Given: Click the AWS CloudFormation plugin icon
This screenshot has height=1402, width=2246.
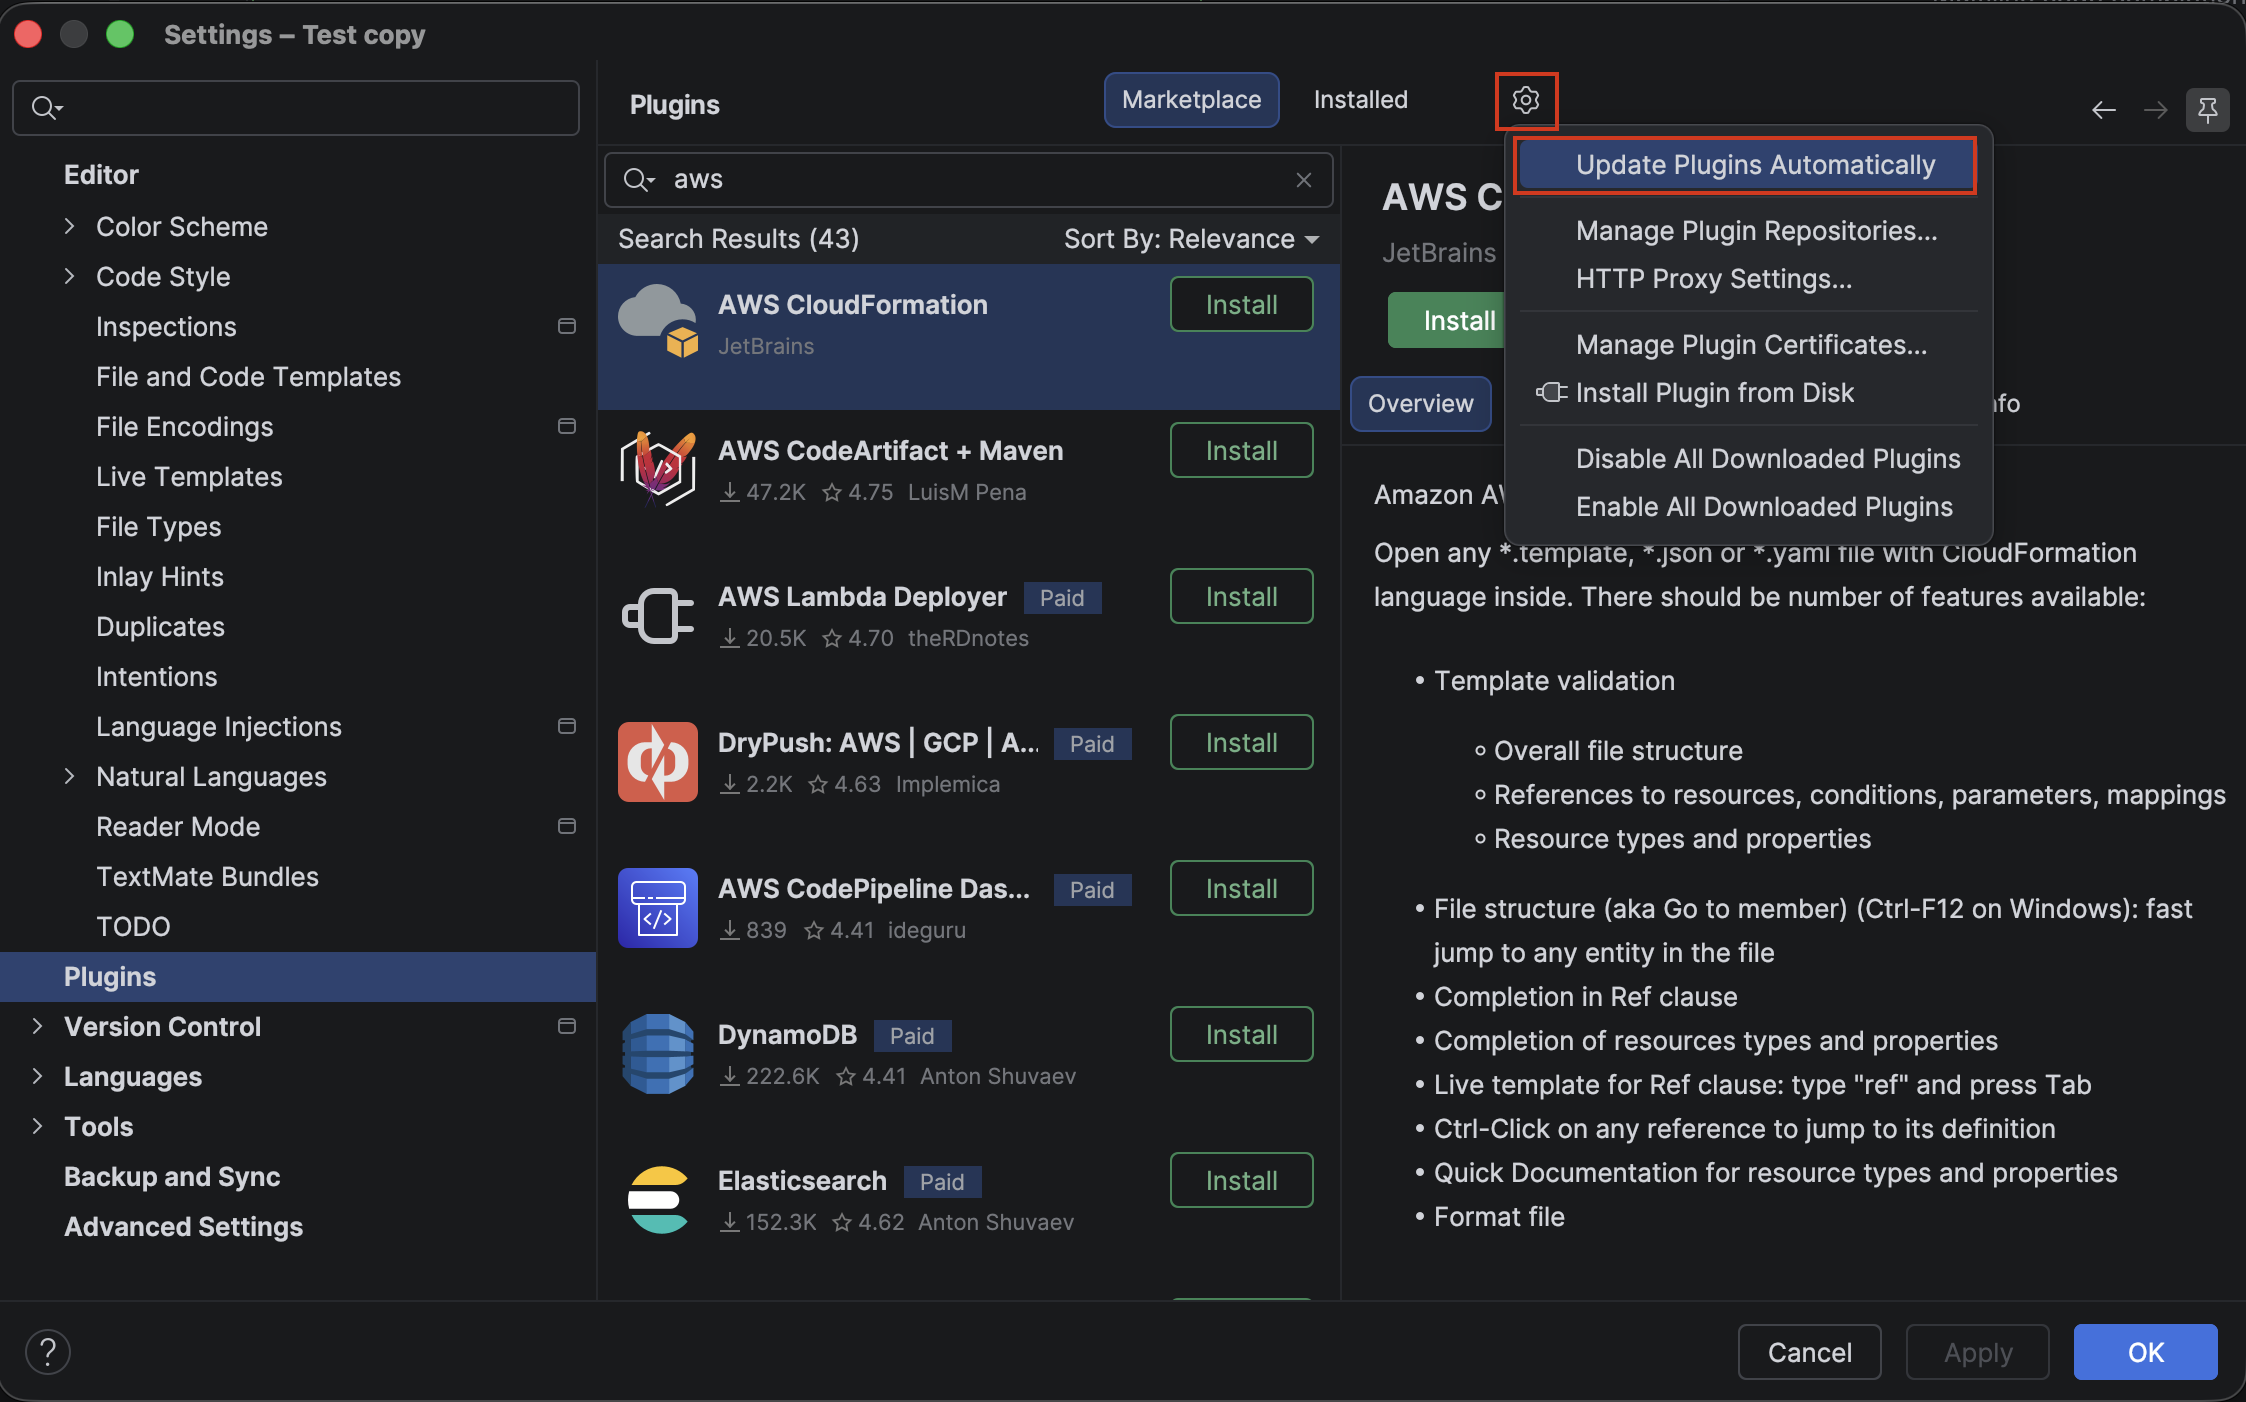Looking at the screenshot, I should pos(658,322).
